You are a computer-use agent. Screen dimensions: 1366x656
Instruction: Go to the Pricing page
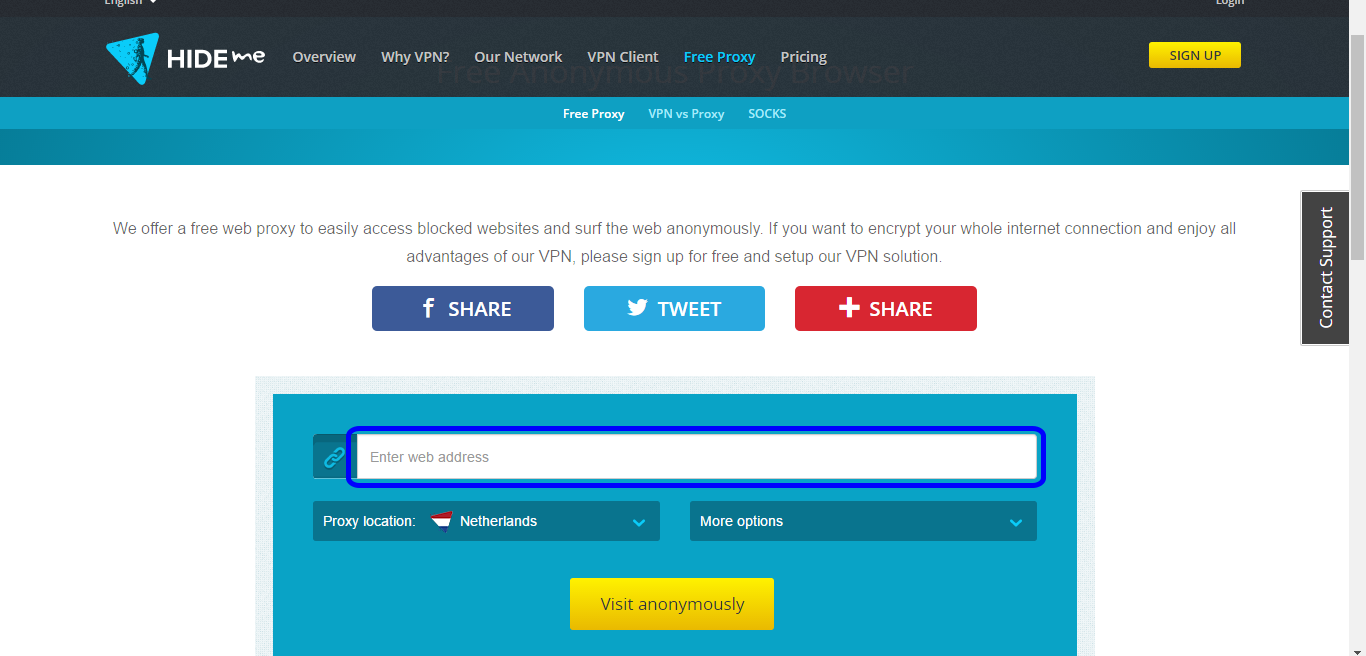[x=804, y=57]
